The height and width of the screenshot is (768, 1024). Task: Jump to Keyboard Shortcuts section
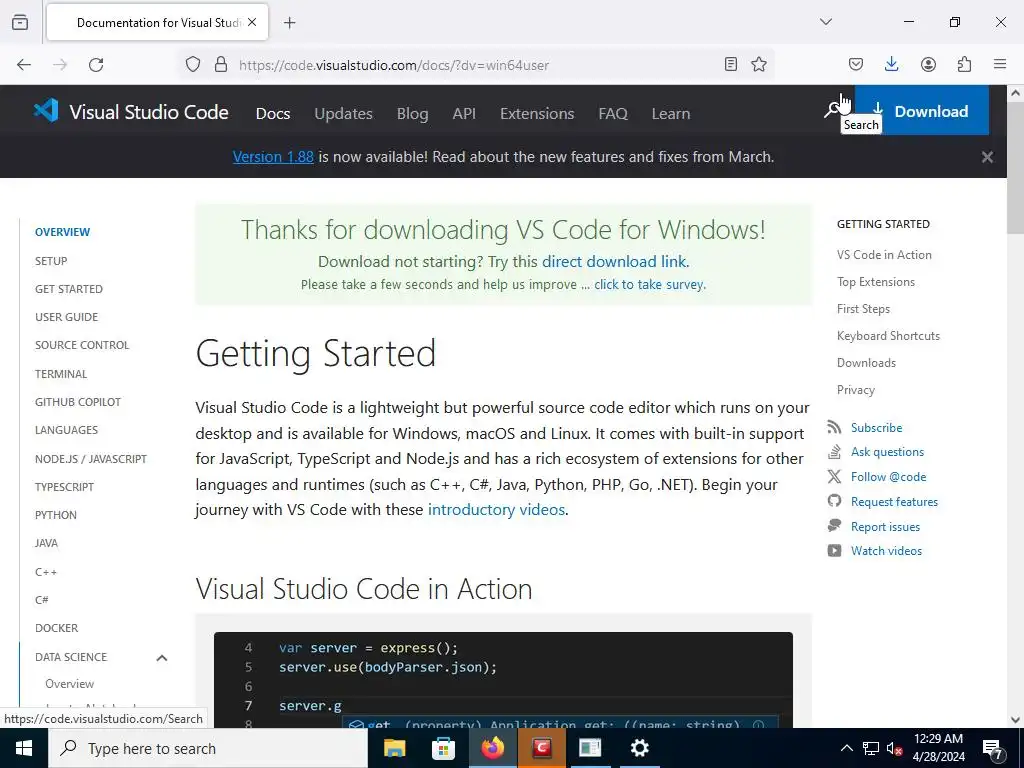(888, 336)
